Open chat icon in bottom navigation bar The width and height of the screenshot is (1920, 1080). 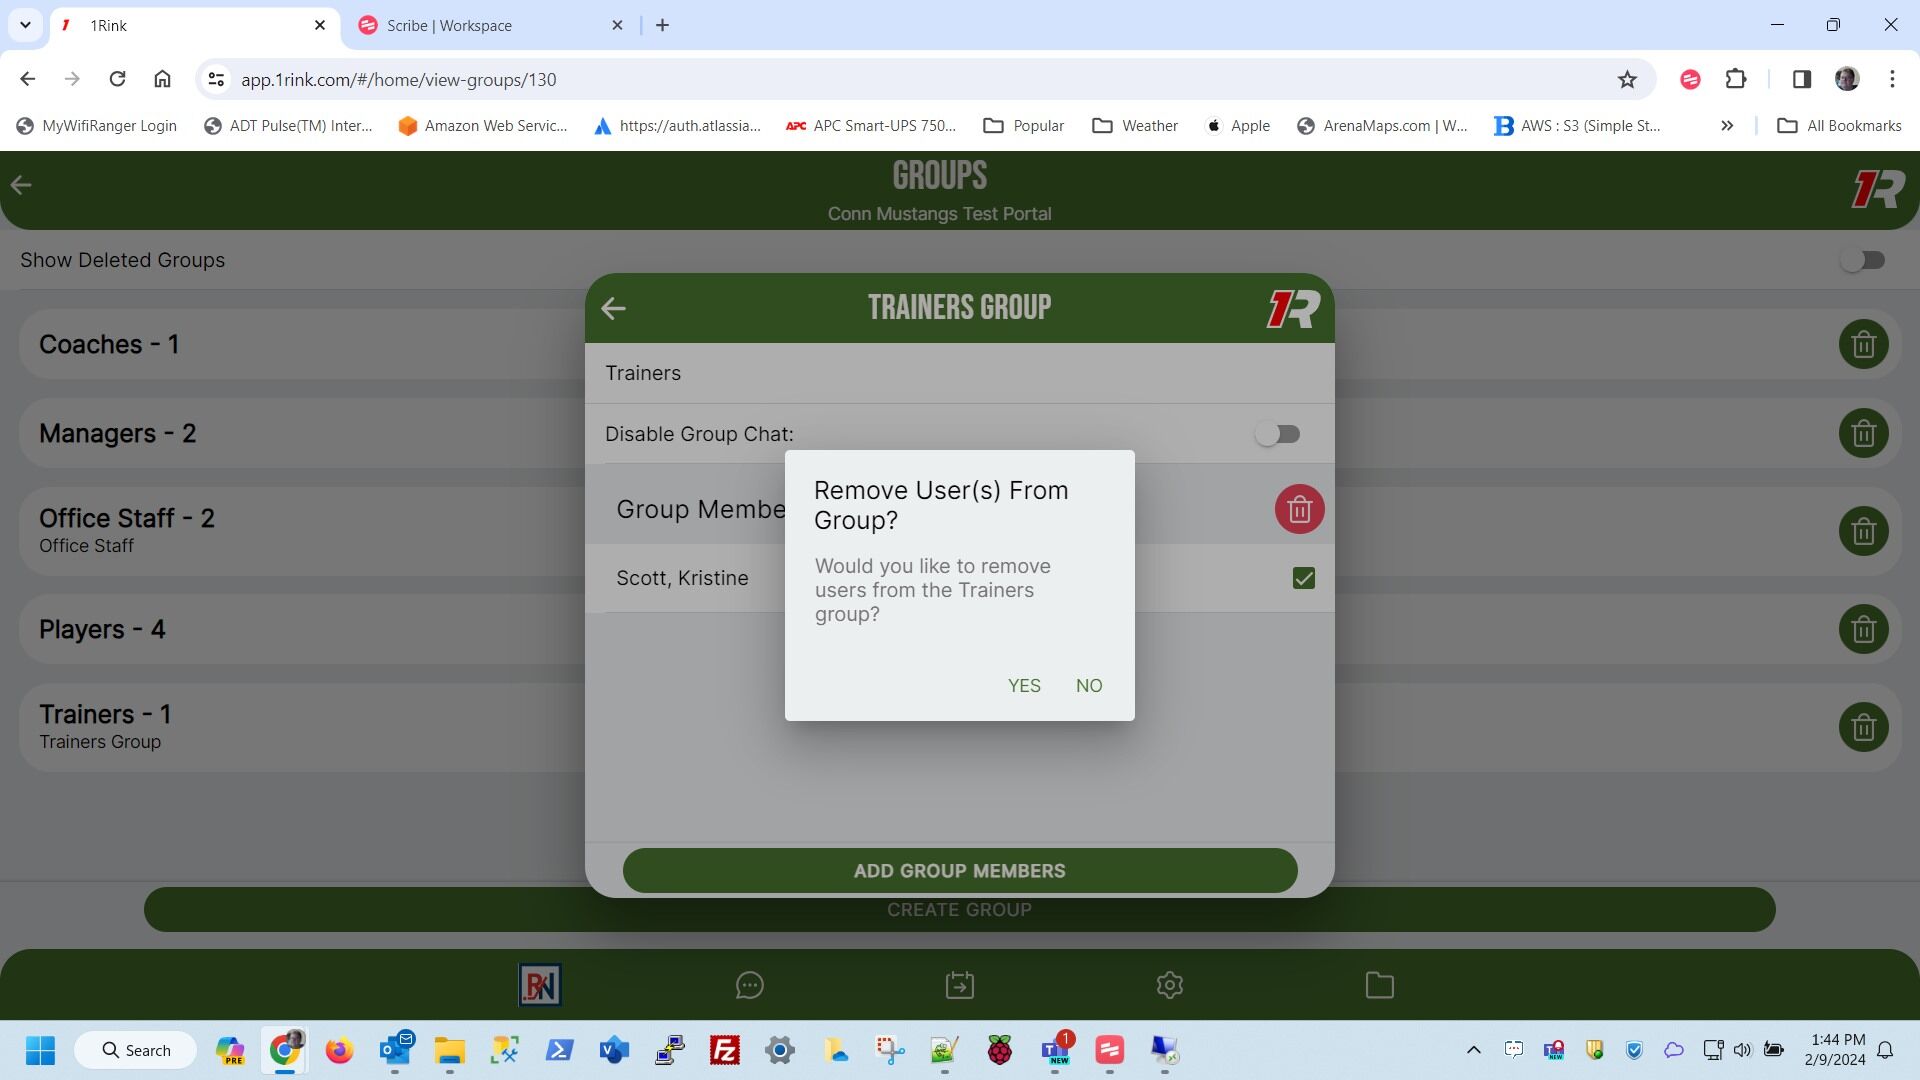pyautogui.click(x=749, y=986)
